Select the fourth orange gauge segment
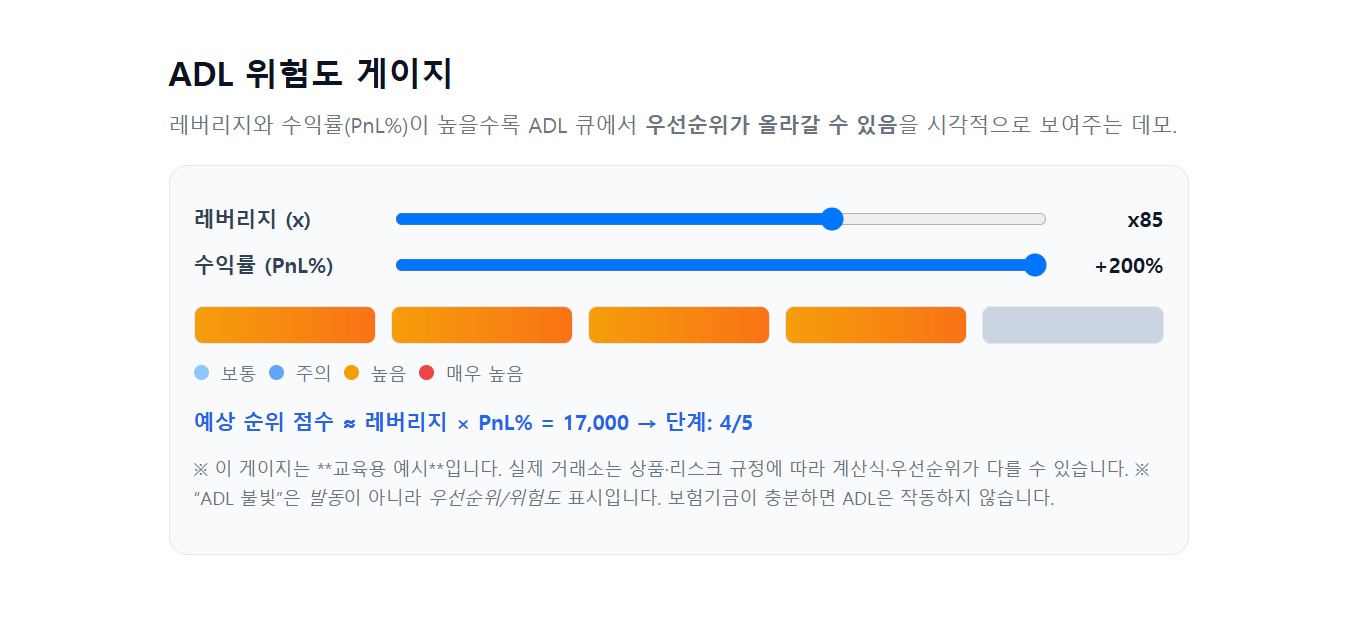Screen dimensions: 1352x619 click(x=875, y=324)
